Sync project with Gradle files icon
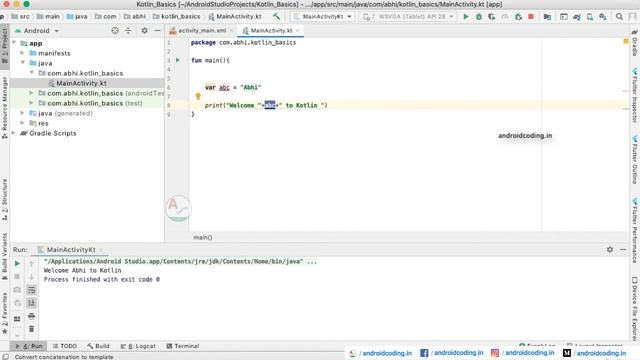The image size is (640, 360). 577,17
